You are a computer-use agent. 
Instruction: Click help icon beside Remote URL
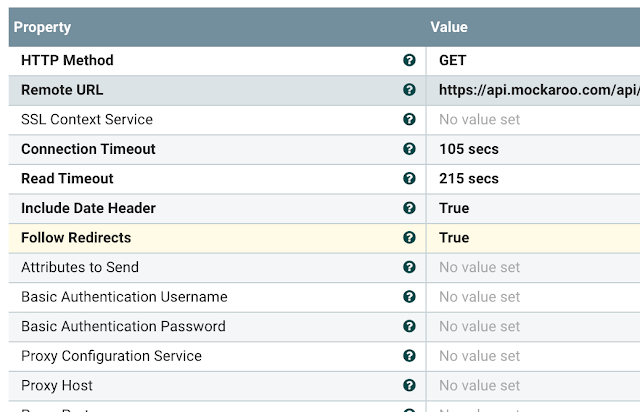409,90
